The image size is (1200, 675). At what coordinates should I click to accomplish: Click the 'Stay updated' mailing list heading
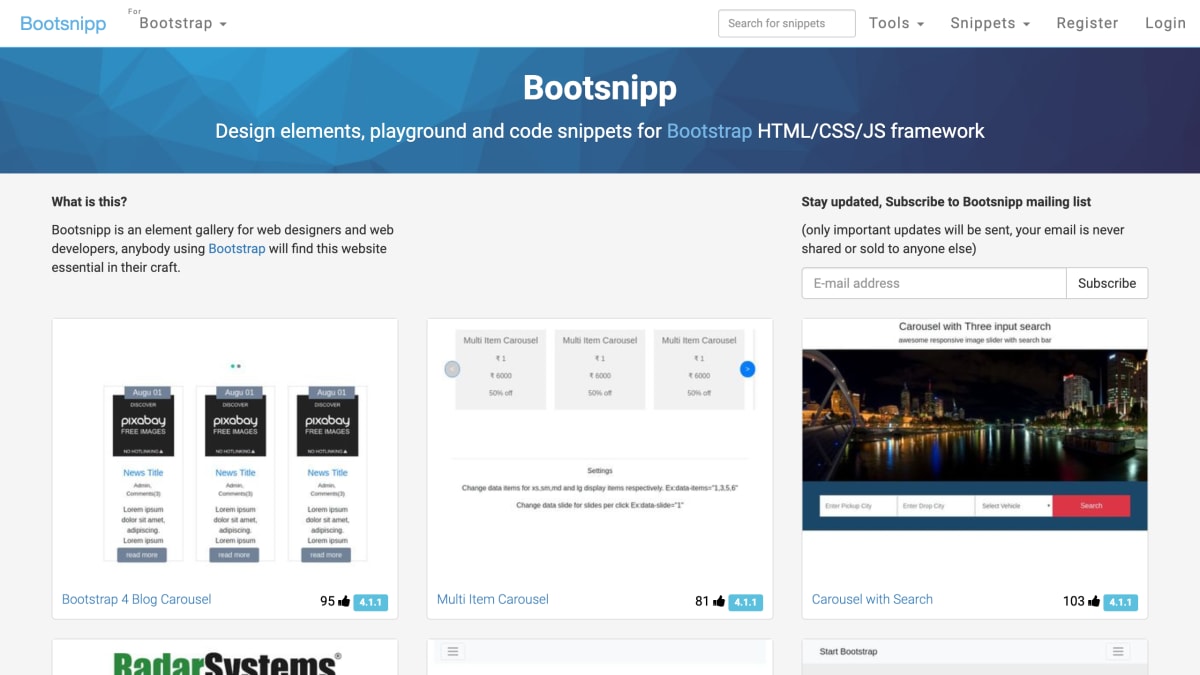[946, 202]
